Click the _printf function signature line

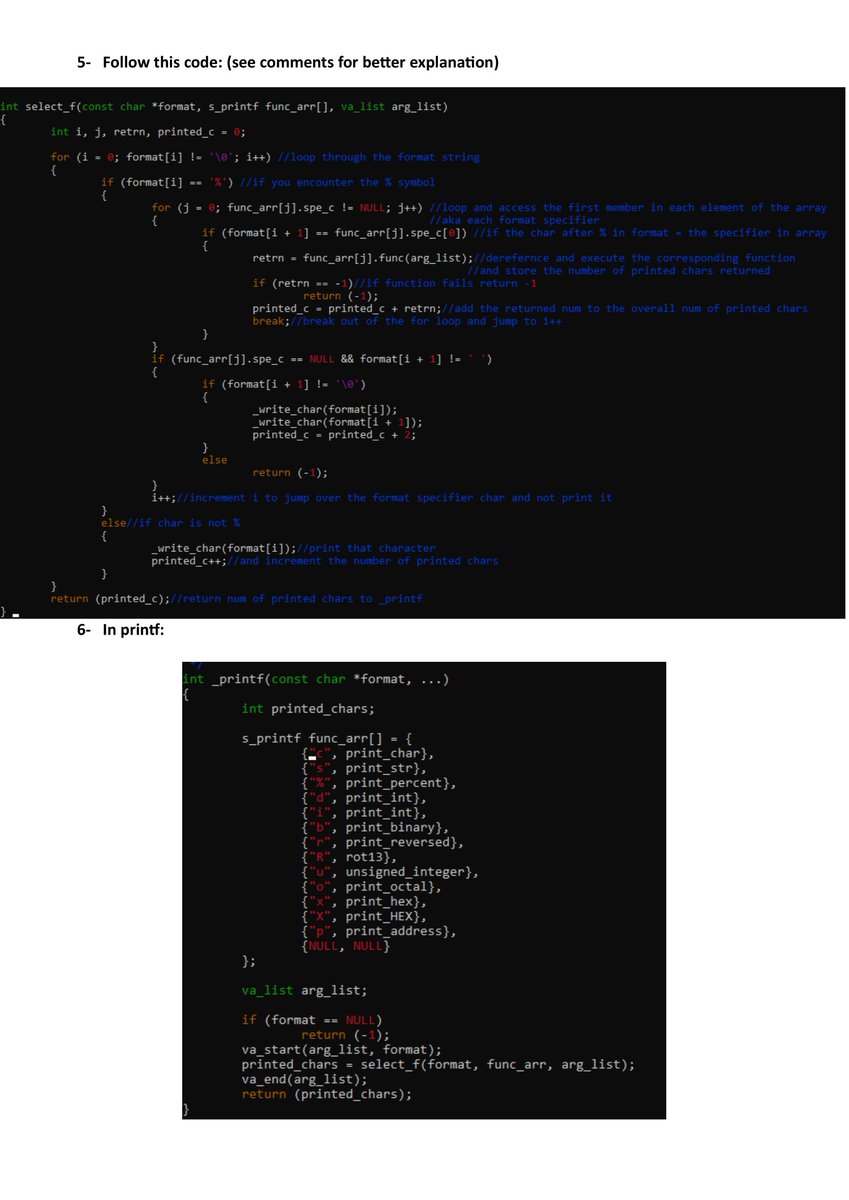pyautogui.click(x=315, y=680)
